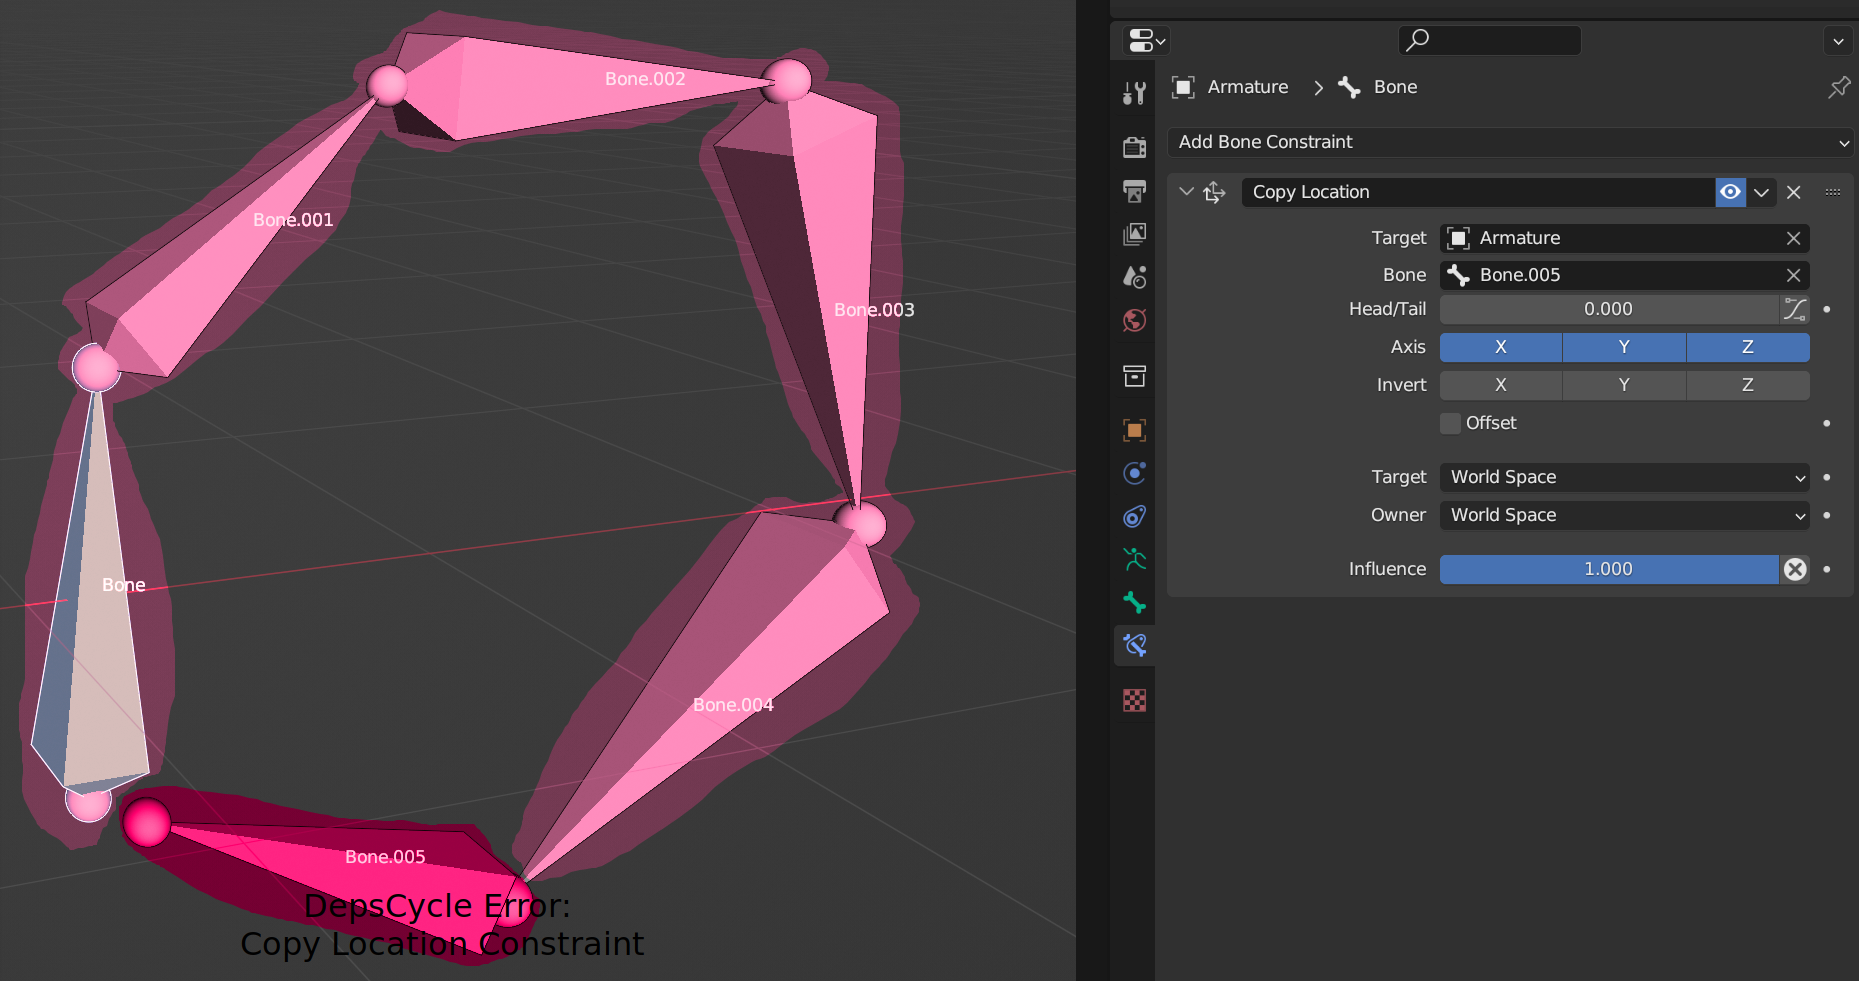Enable Invert X button
The width and height of the screenshot is (1859, 981).
click(1500, 385)
